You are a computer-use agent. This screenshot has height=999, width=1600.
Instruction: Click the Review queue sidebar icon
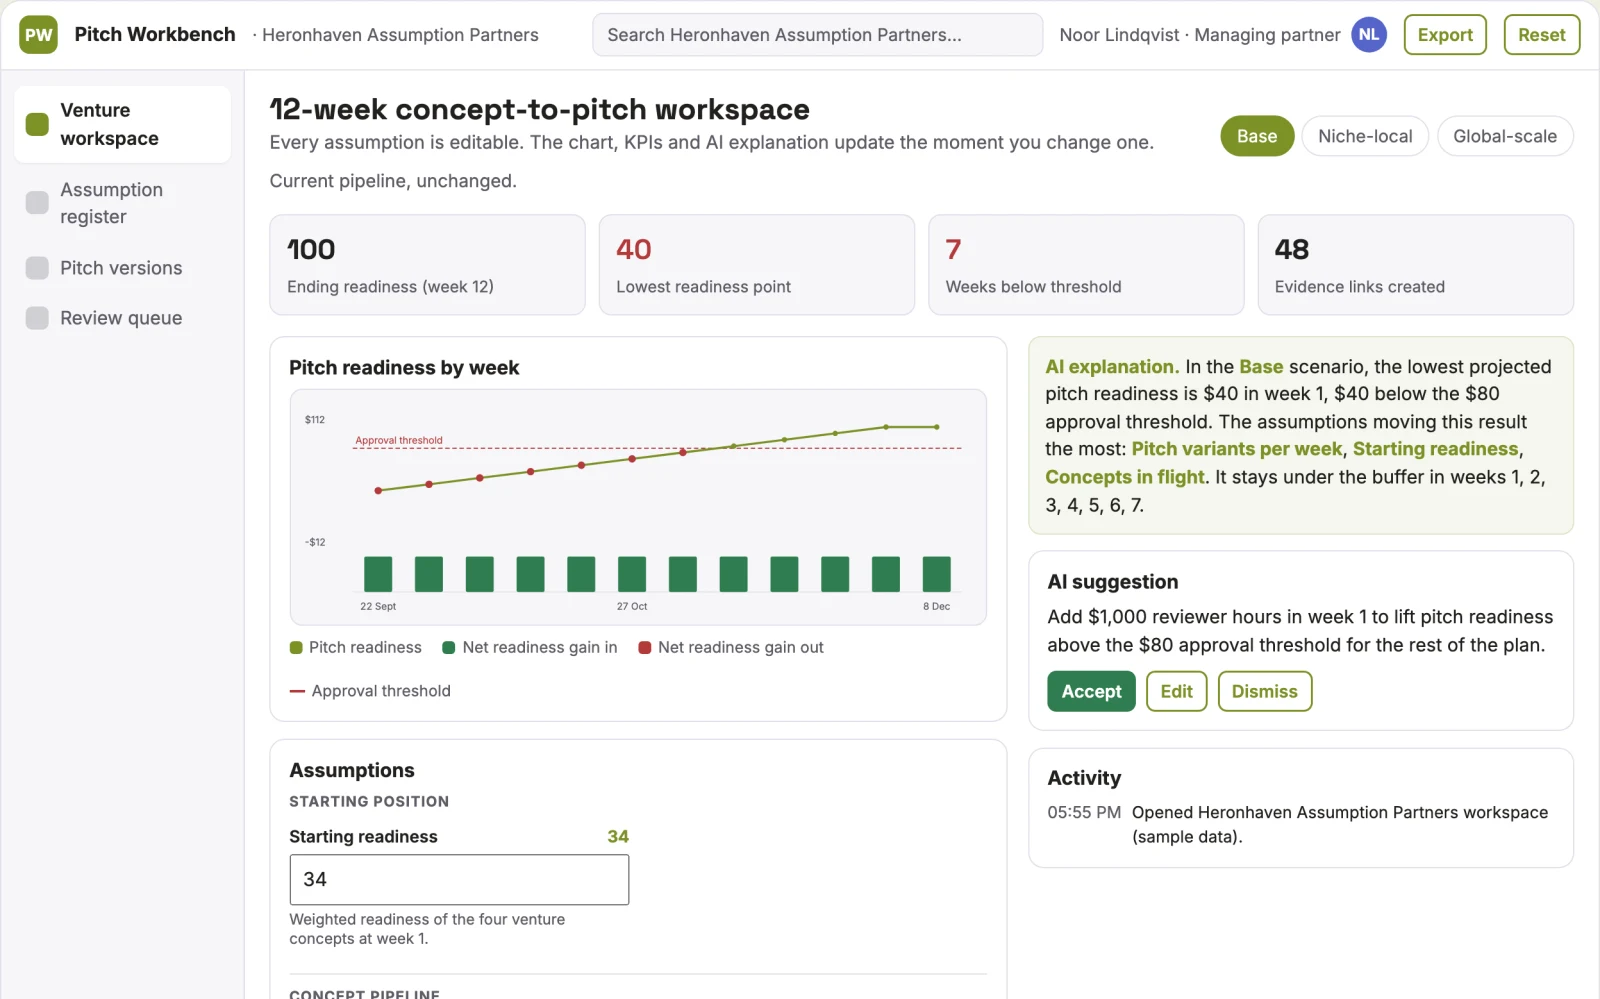pyautogui.click(x=37, y=318)
